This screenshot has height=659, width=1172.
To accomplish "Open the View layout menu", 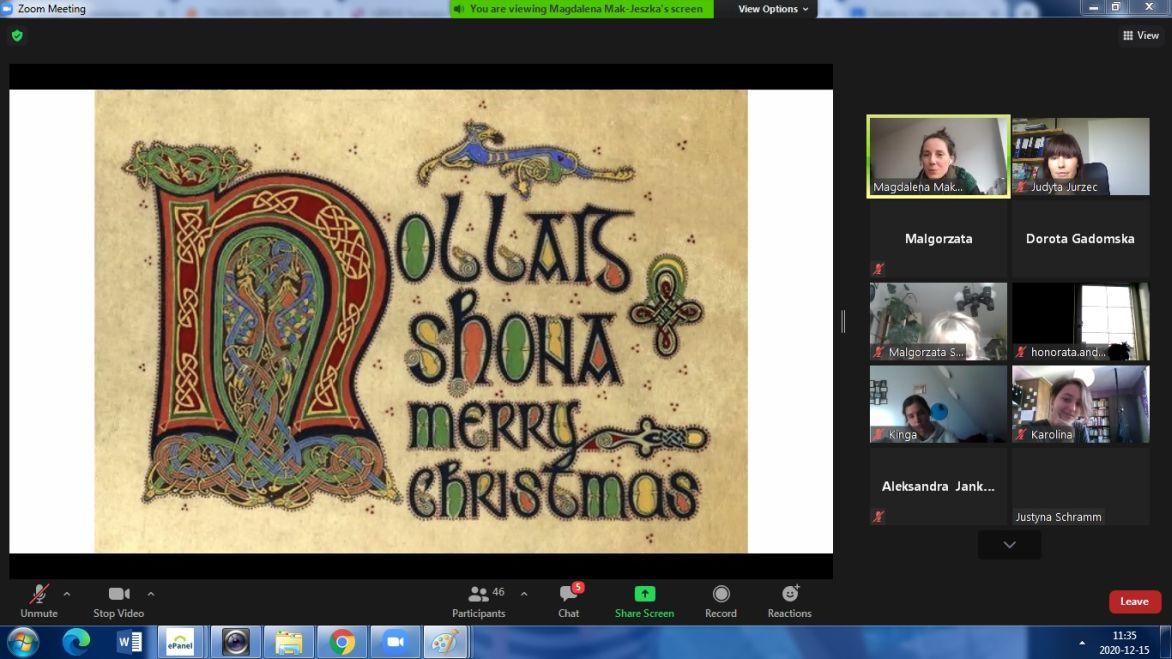I will [1140, 36].
